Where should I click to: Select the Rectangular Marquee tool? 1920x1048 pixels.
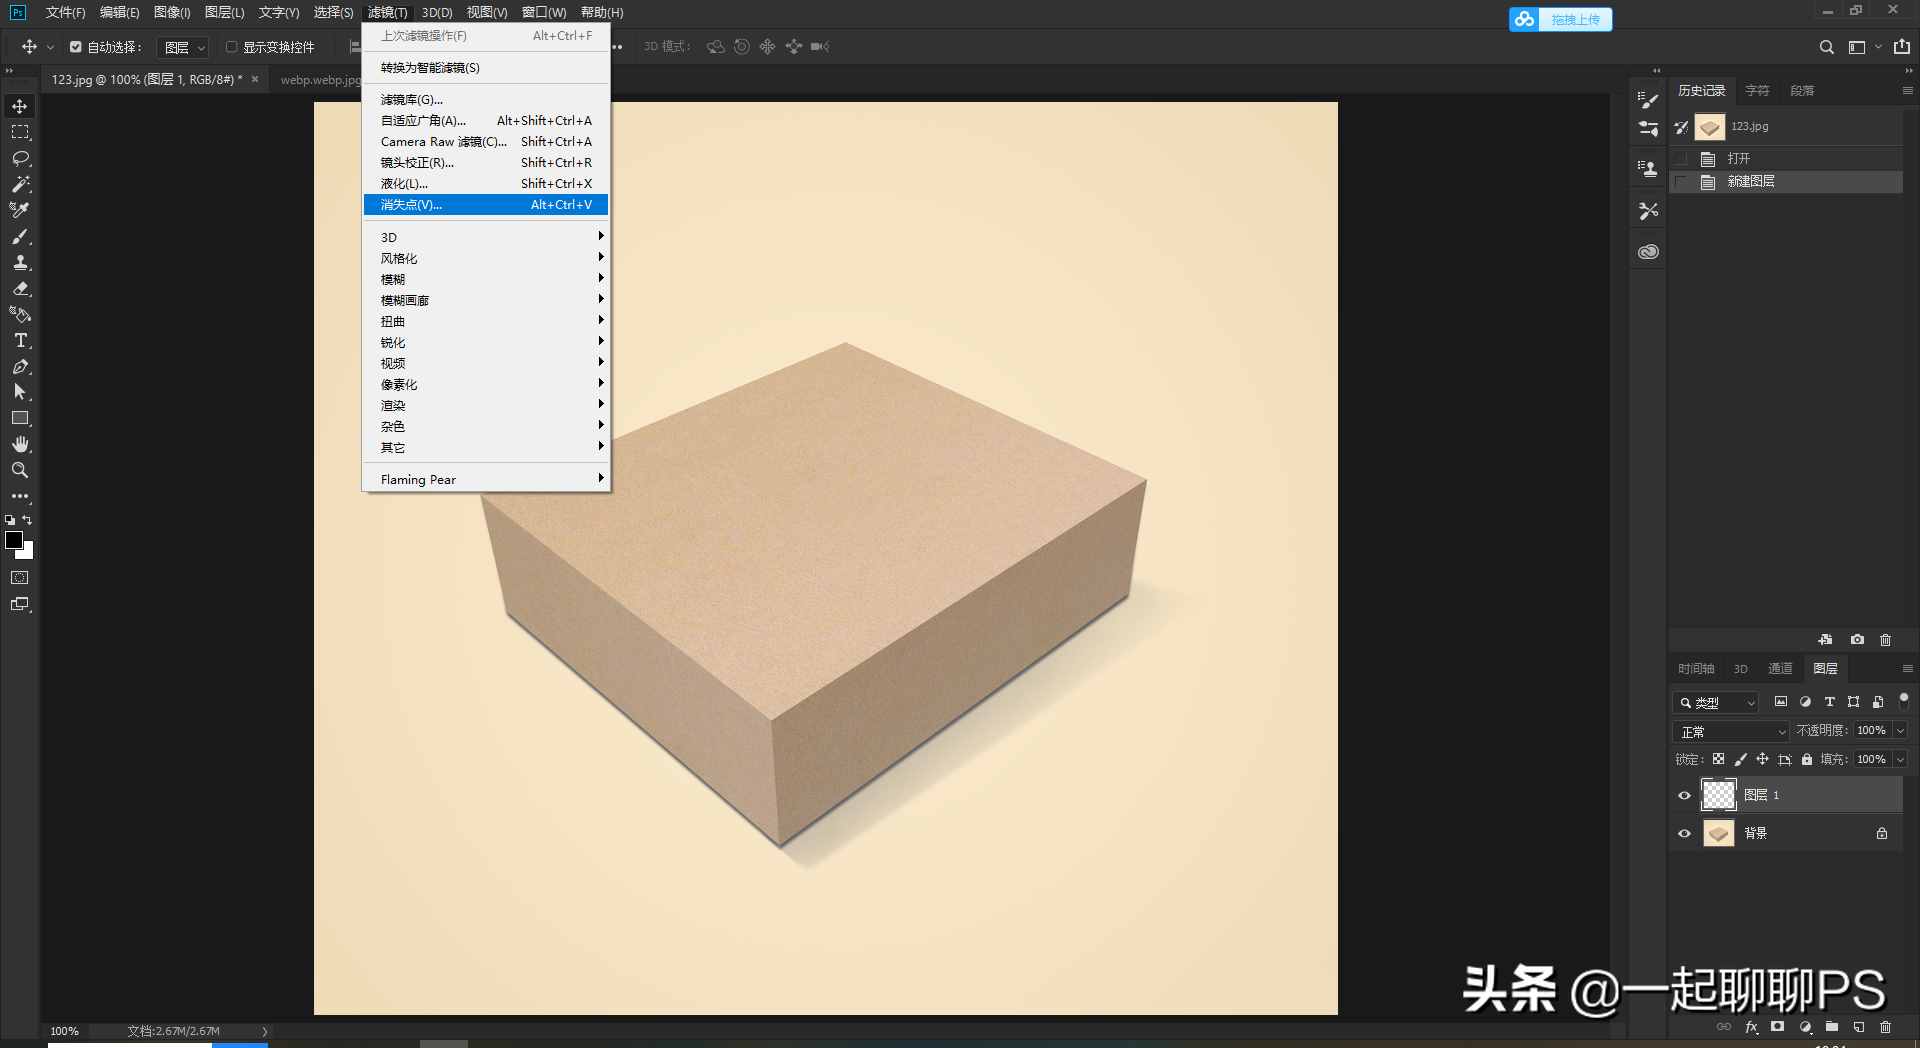(x=20, y=132)
